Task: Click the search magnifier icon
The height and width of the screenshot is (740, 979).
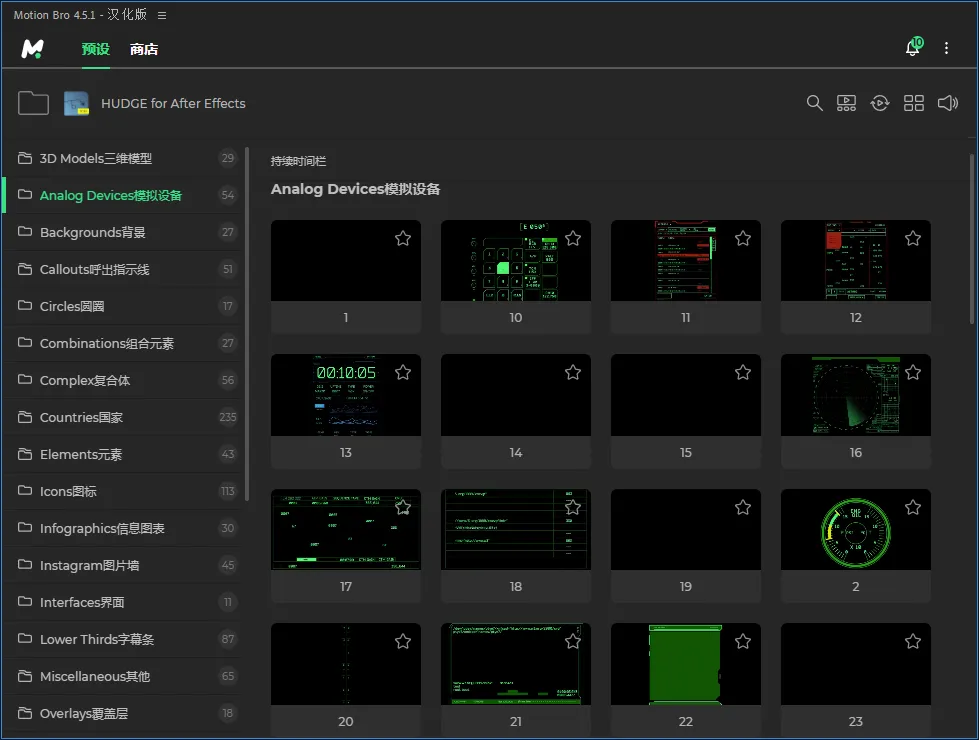Action: click(815, 103)
